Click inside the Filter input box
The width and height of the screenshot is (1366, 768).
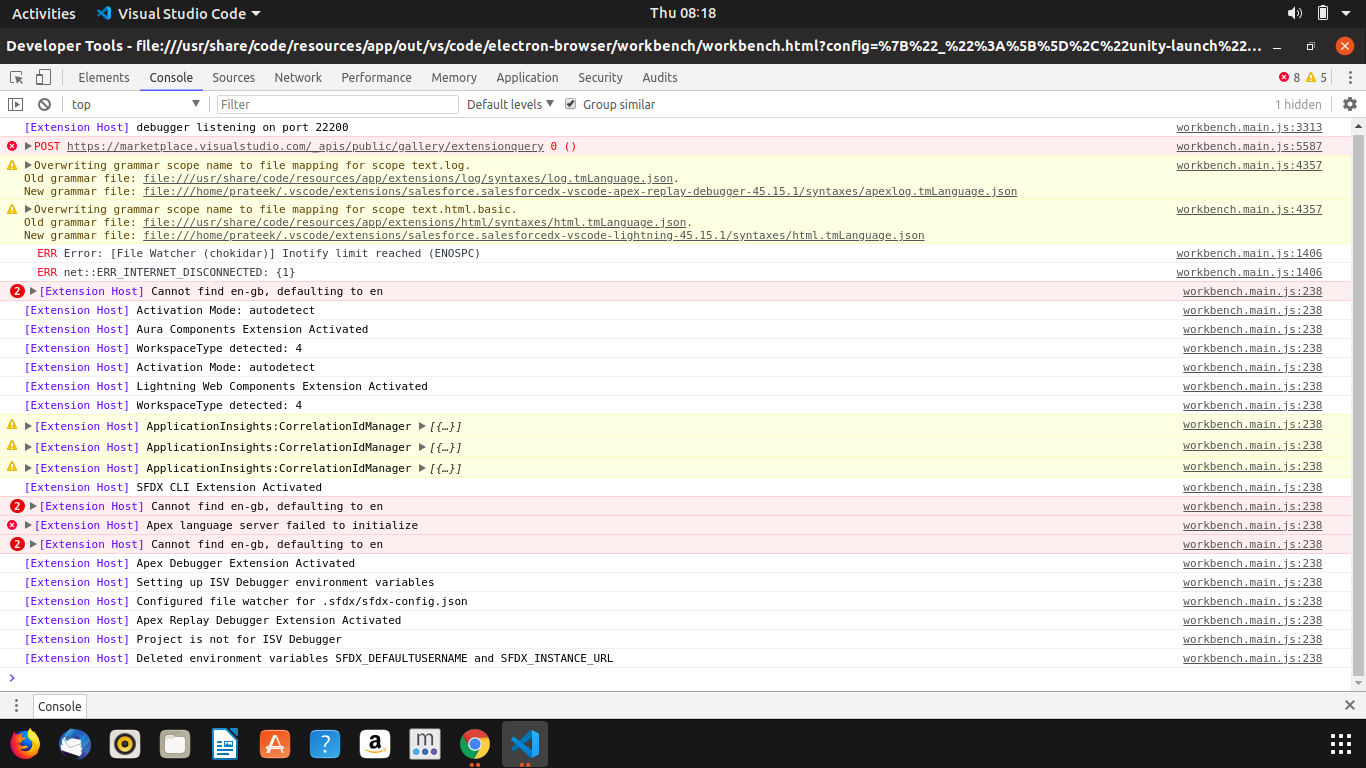pyautogui.click(x=337, y=104)
